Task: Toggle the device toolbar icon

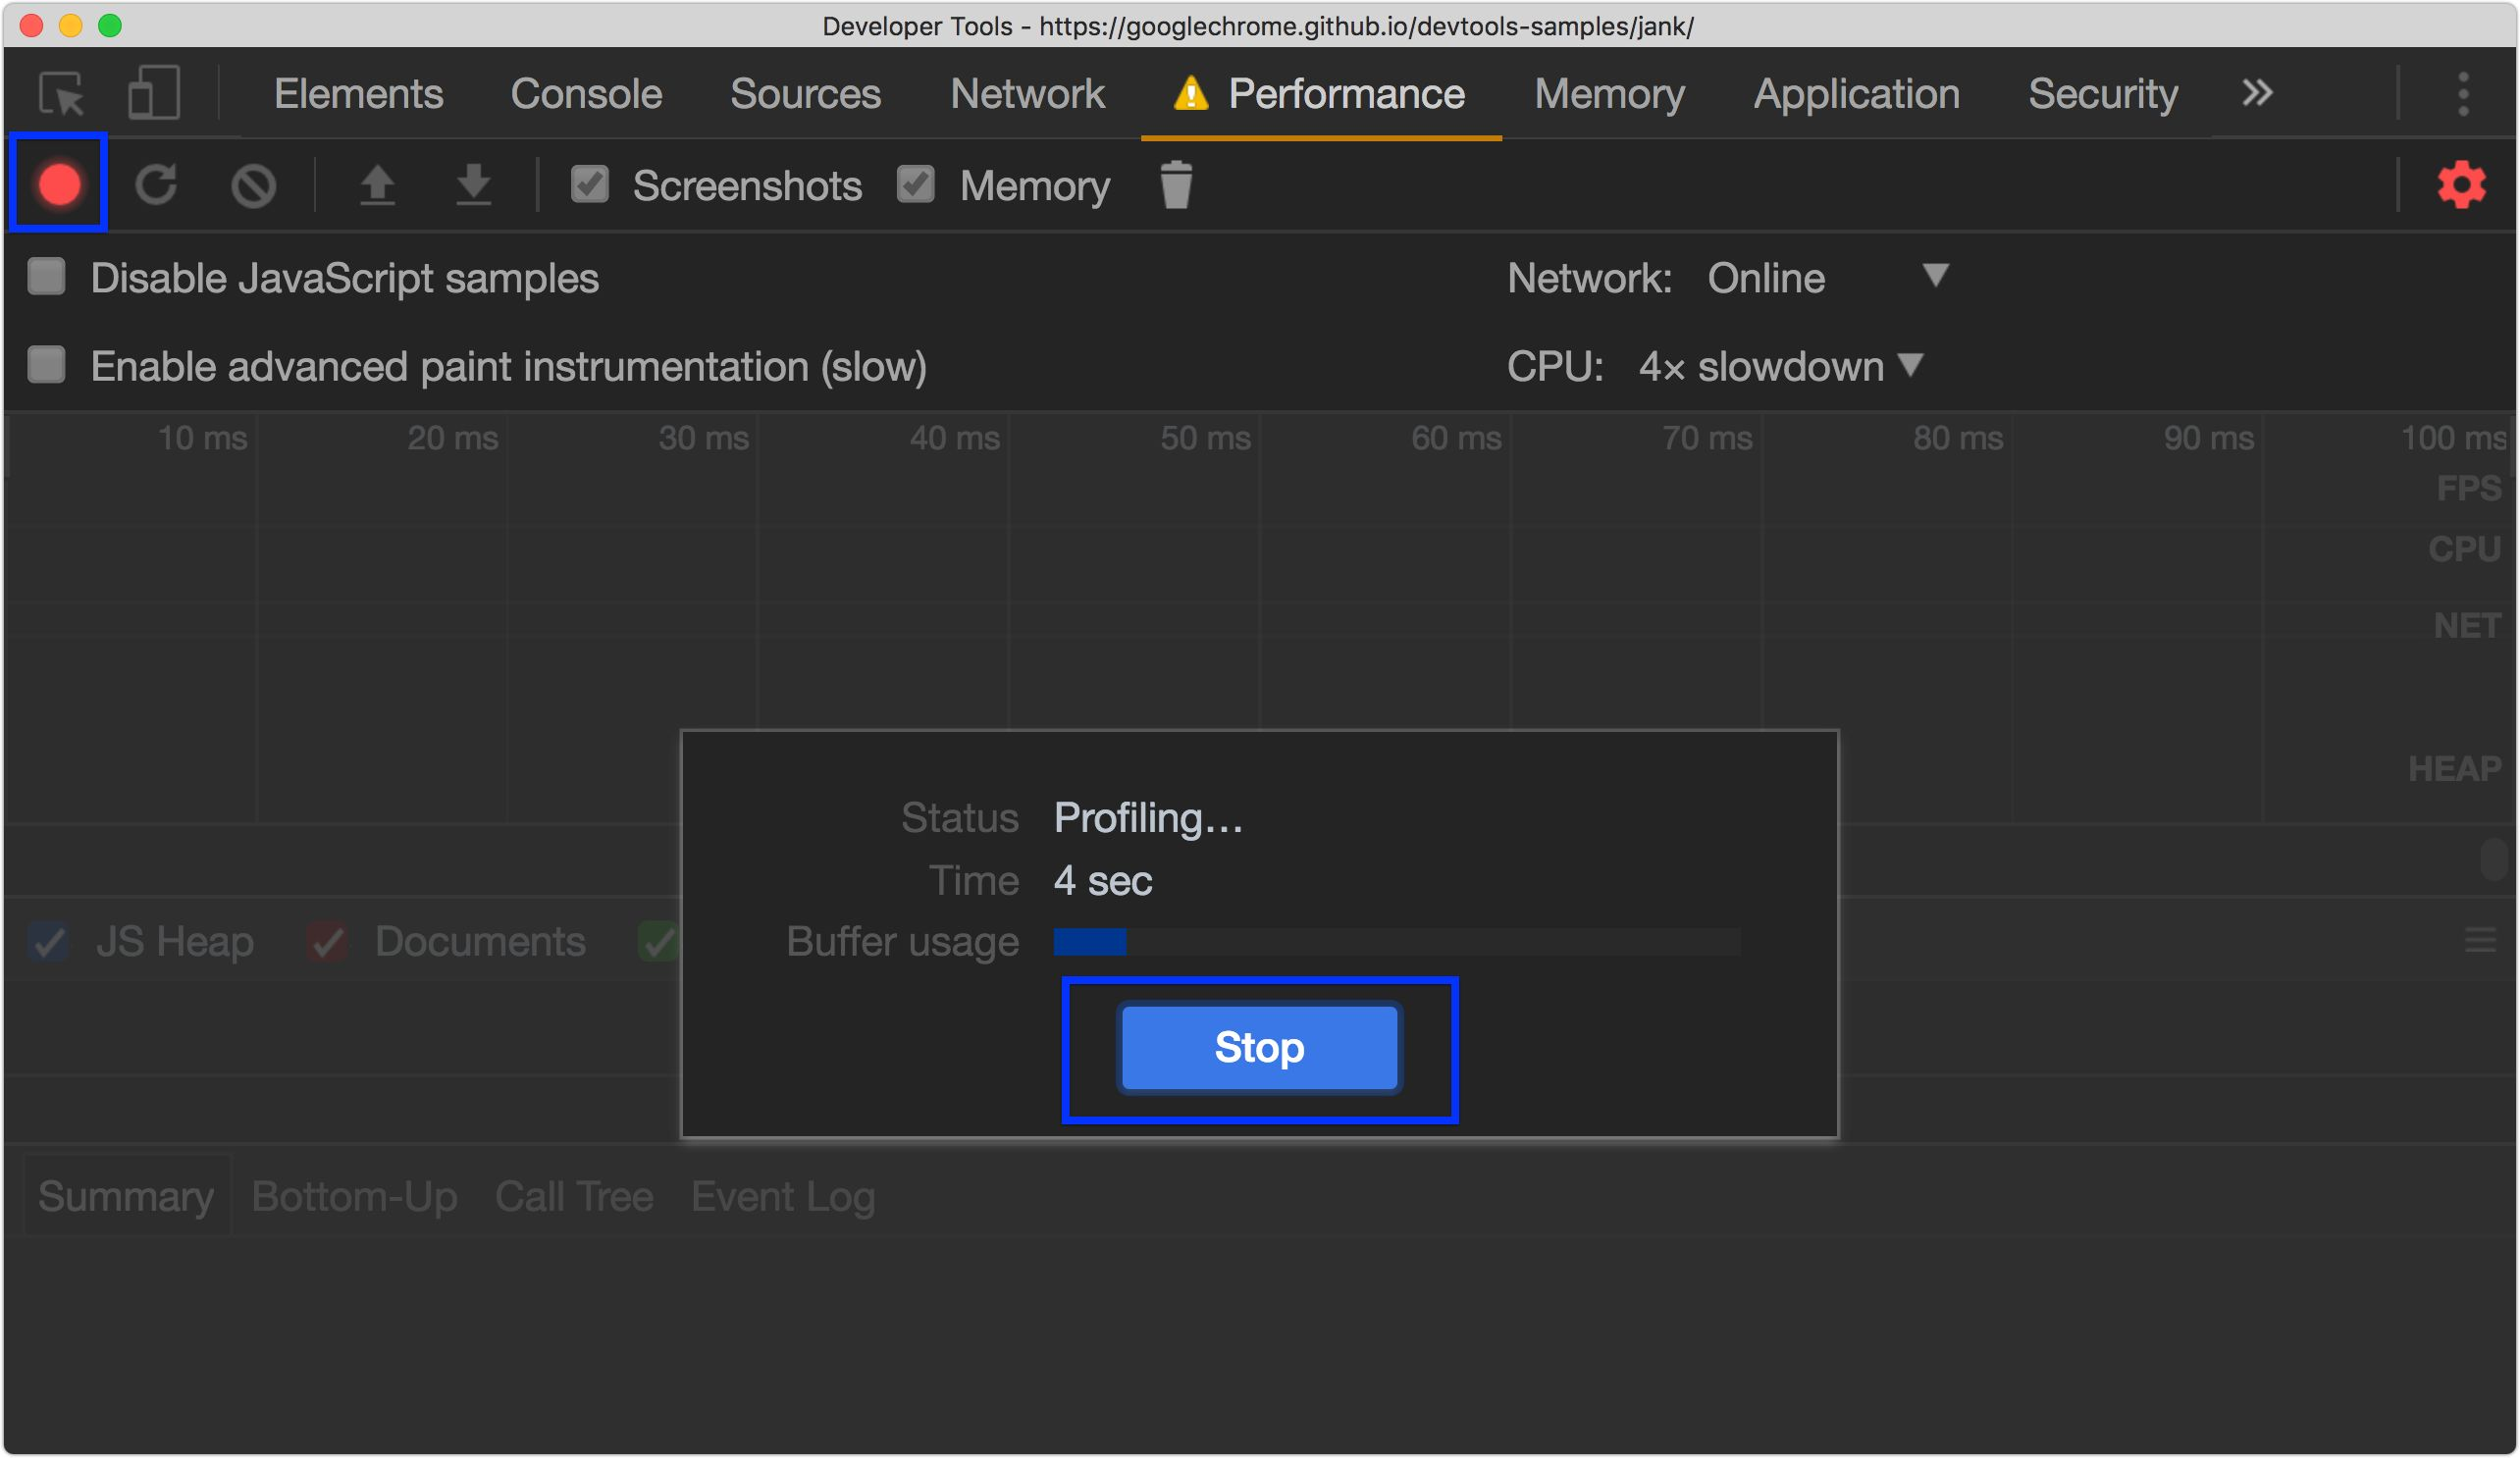Action: click(x=153, y=94)
